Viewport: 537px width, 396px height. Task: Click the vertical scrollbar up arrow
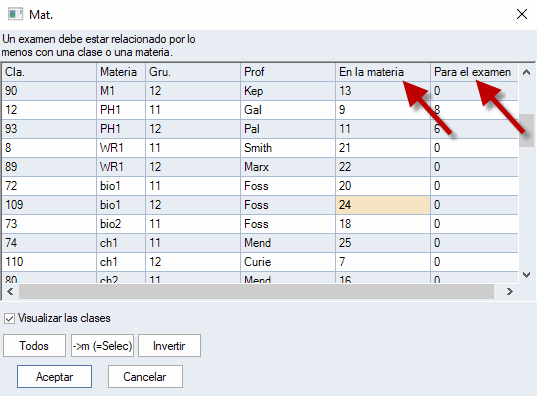tap(526, 72)
